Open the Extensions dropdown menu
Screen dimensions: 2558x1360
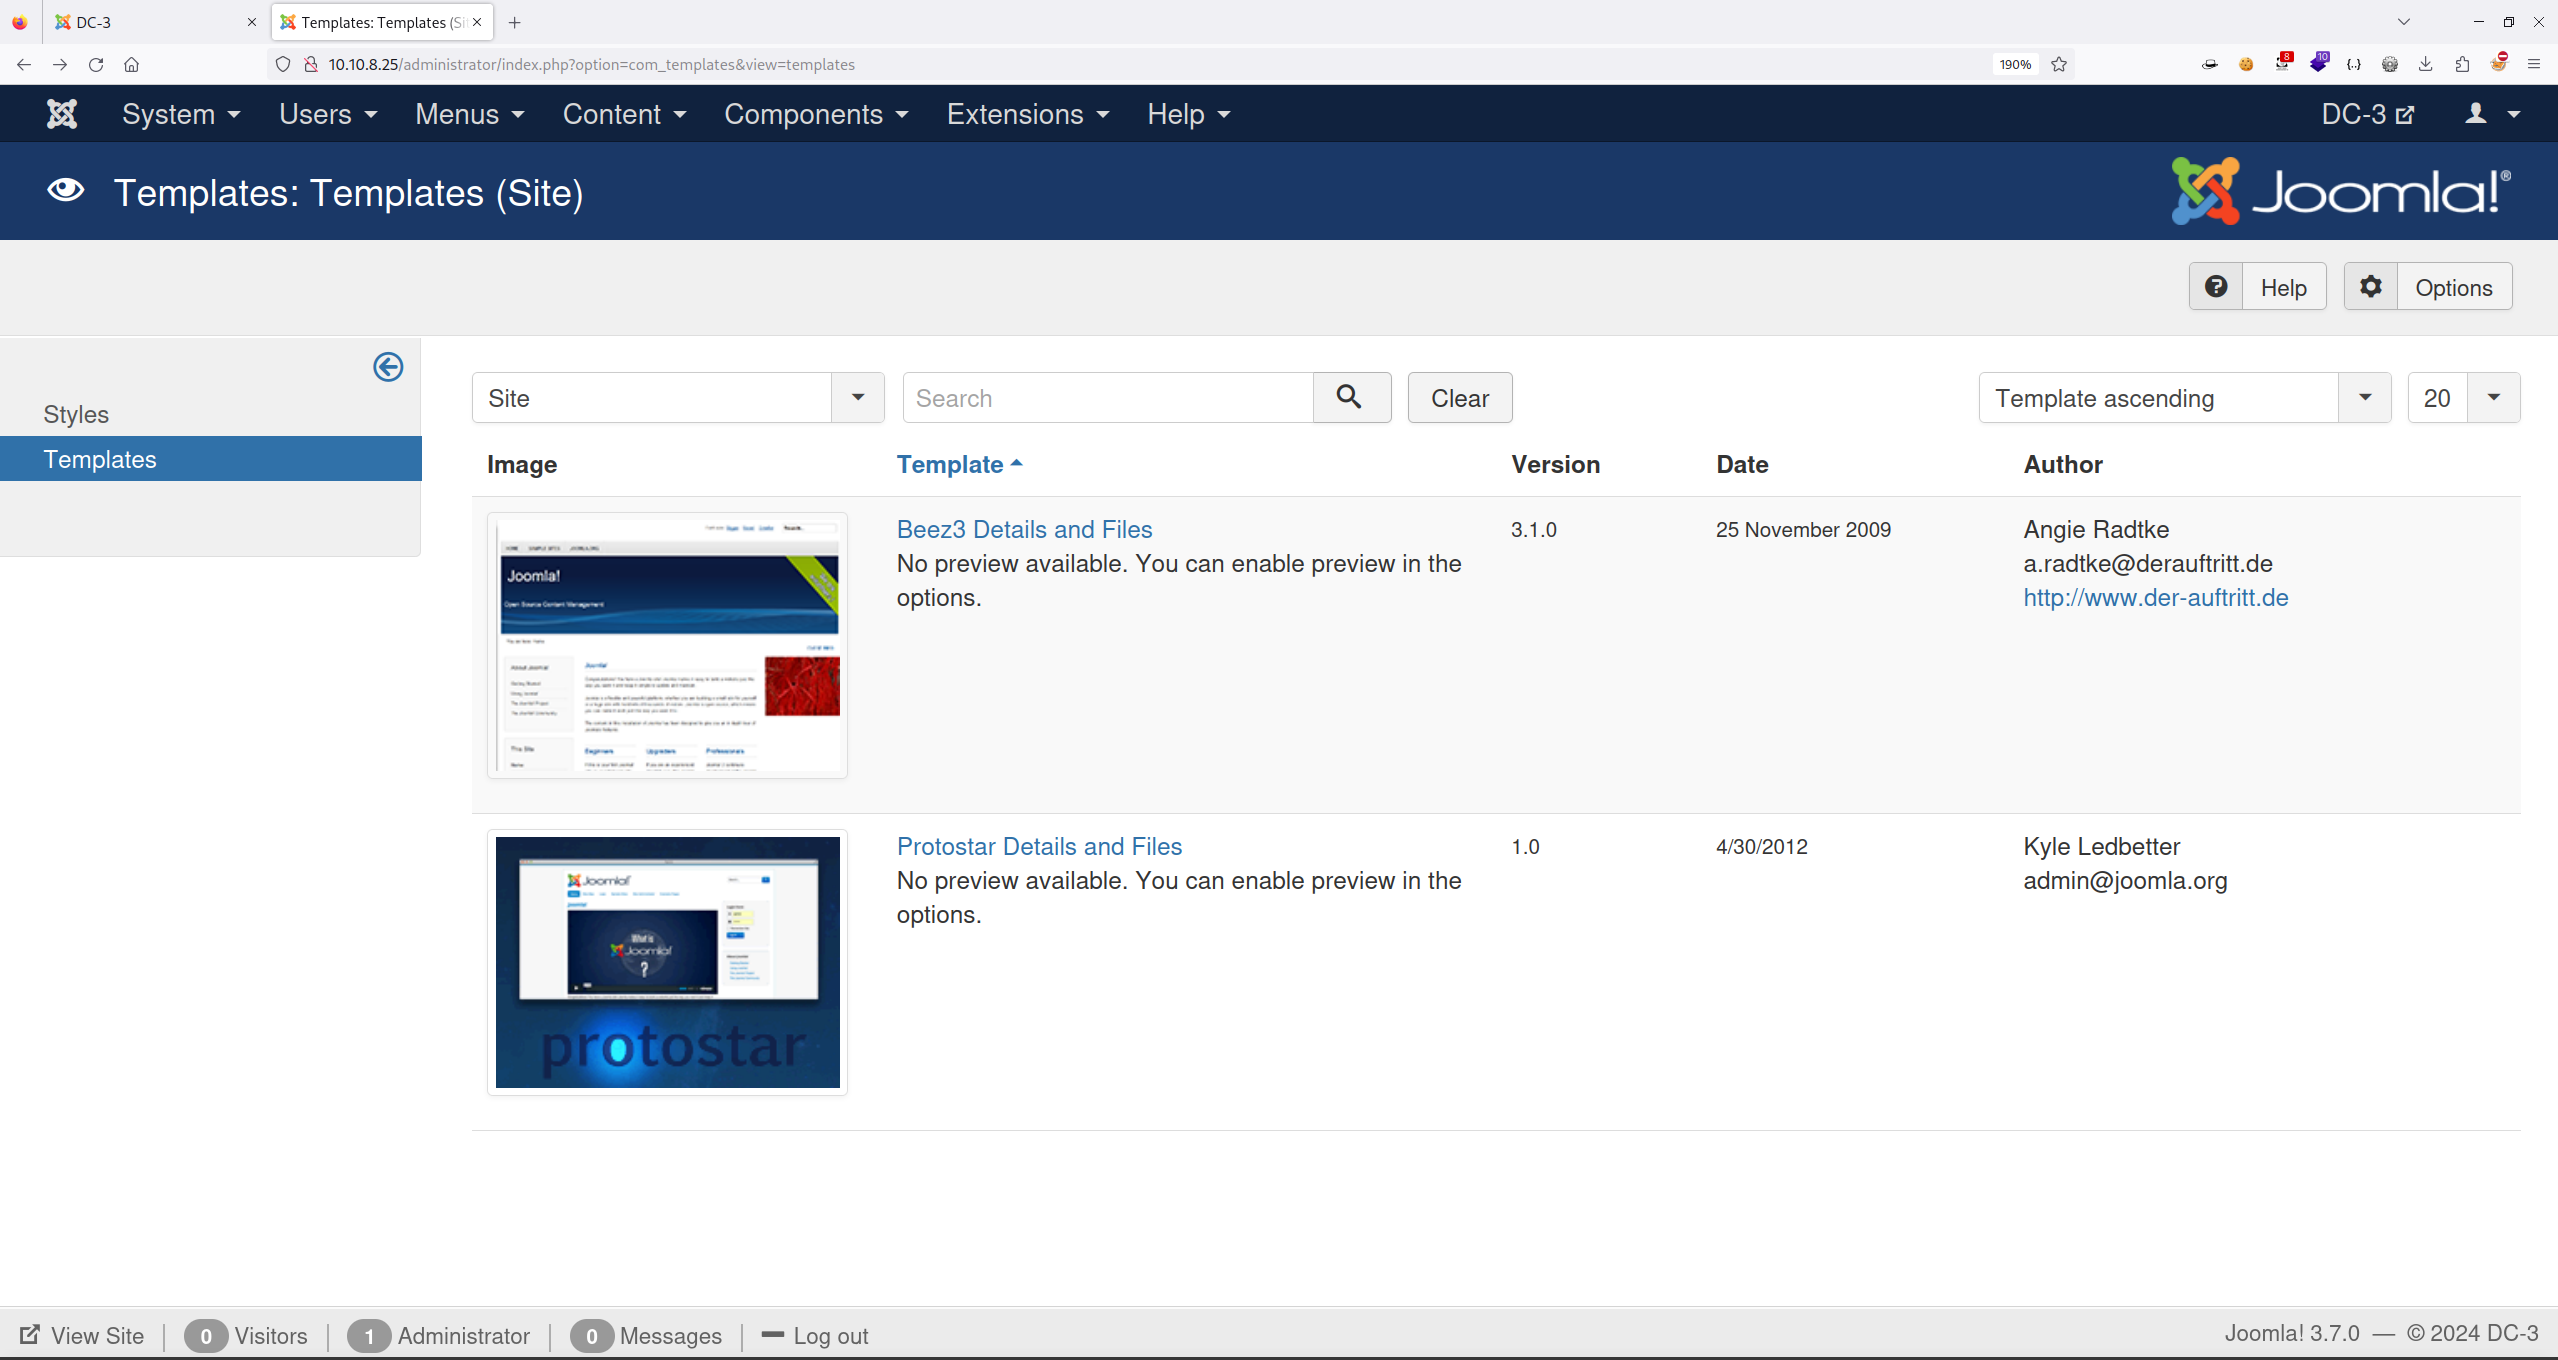point(1028,114)
